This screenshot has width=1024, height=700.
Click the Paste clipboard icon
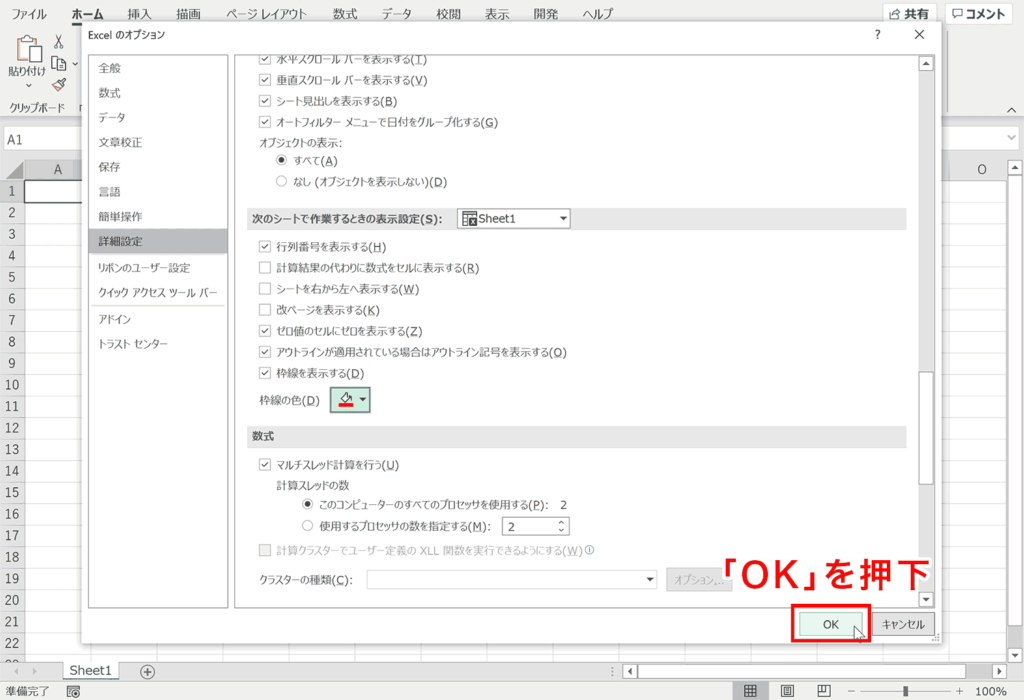pos(28,49)
